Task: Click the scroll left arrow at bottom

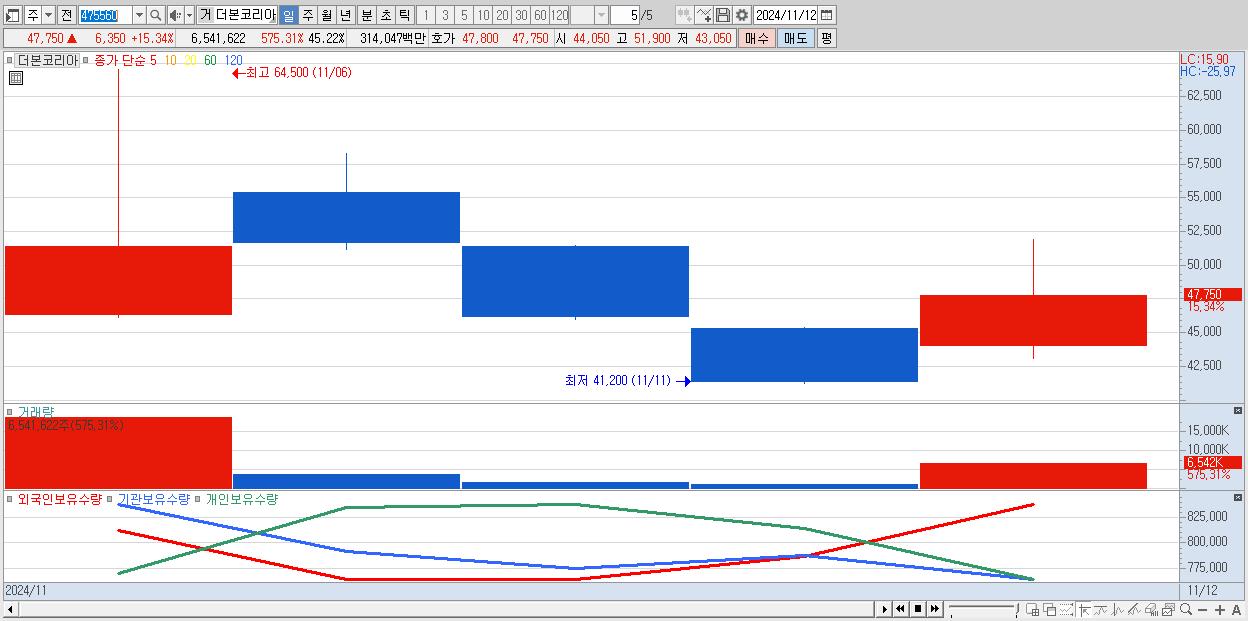Action: coord(10,609)
